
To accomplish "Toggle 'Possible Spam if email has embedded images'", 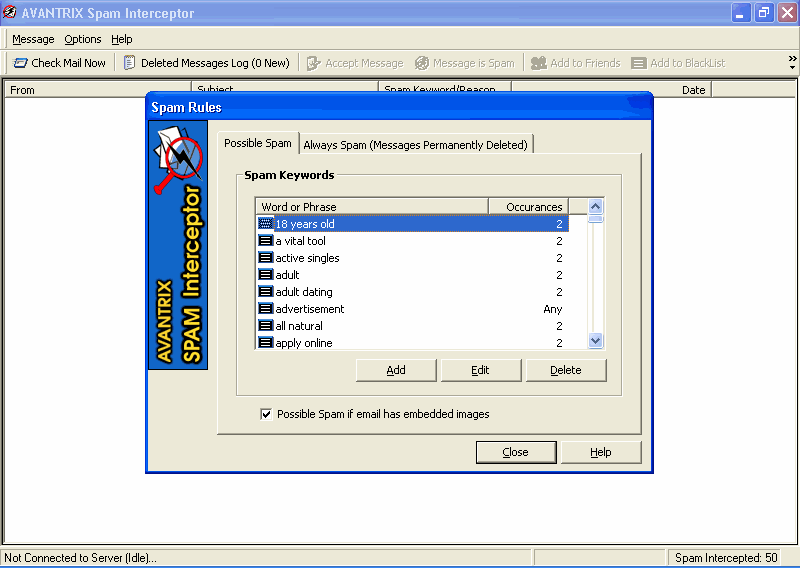I will 266,414.
